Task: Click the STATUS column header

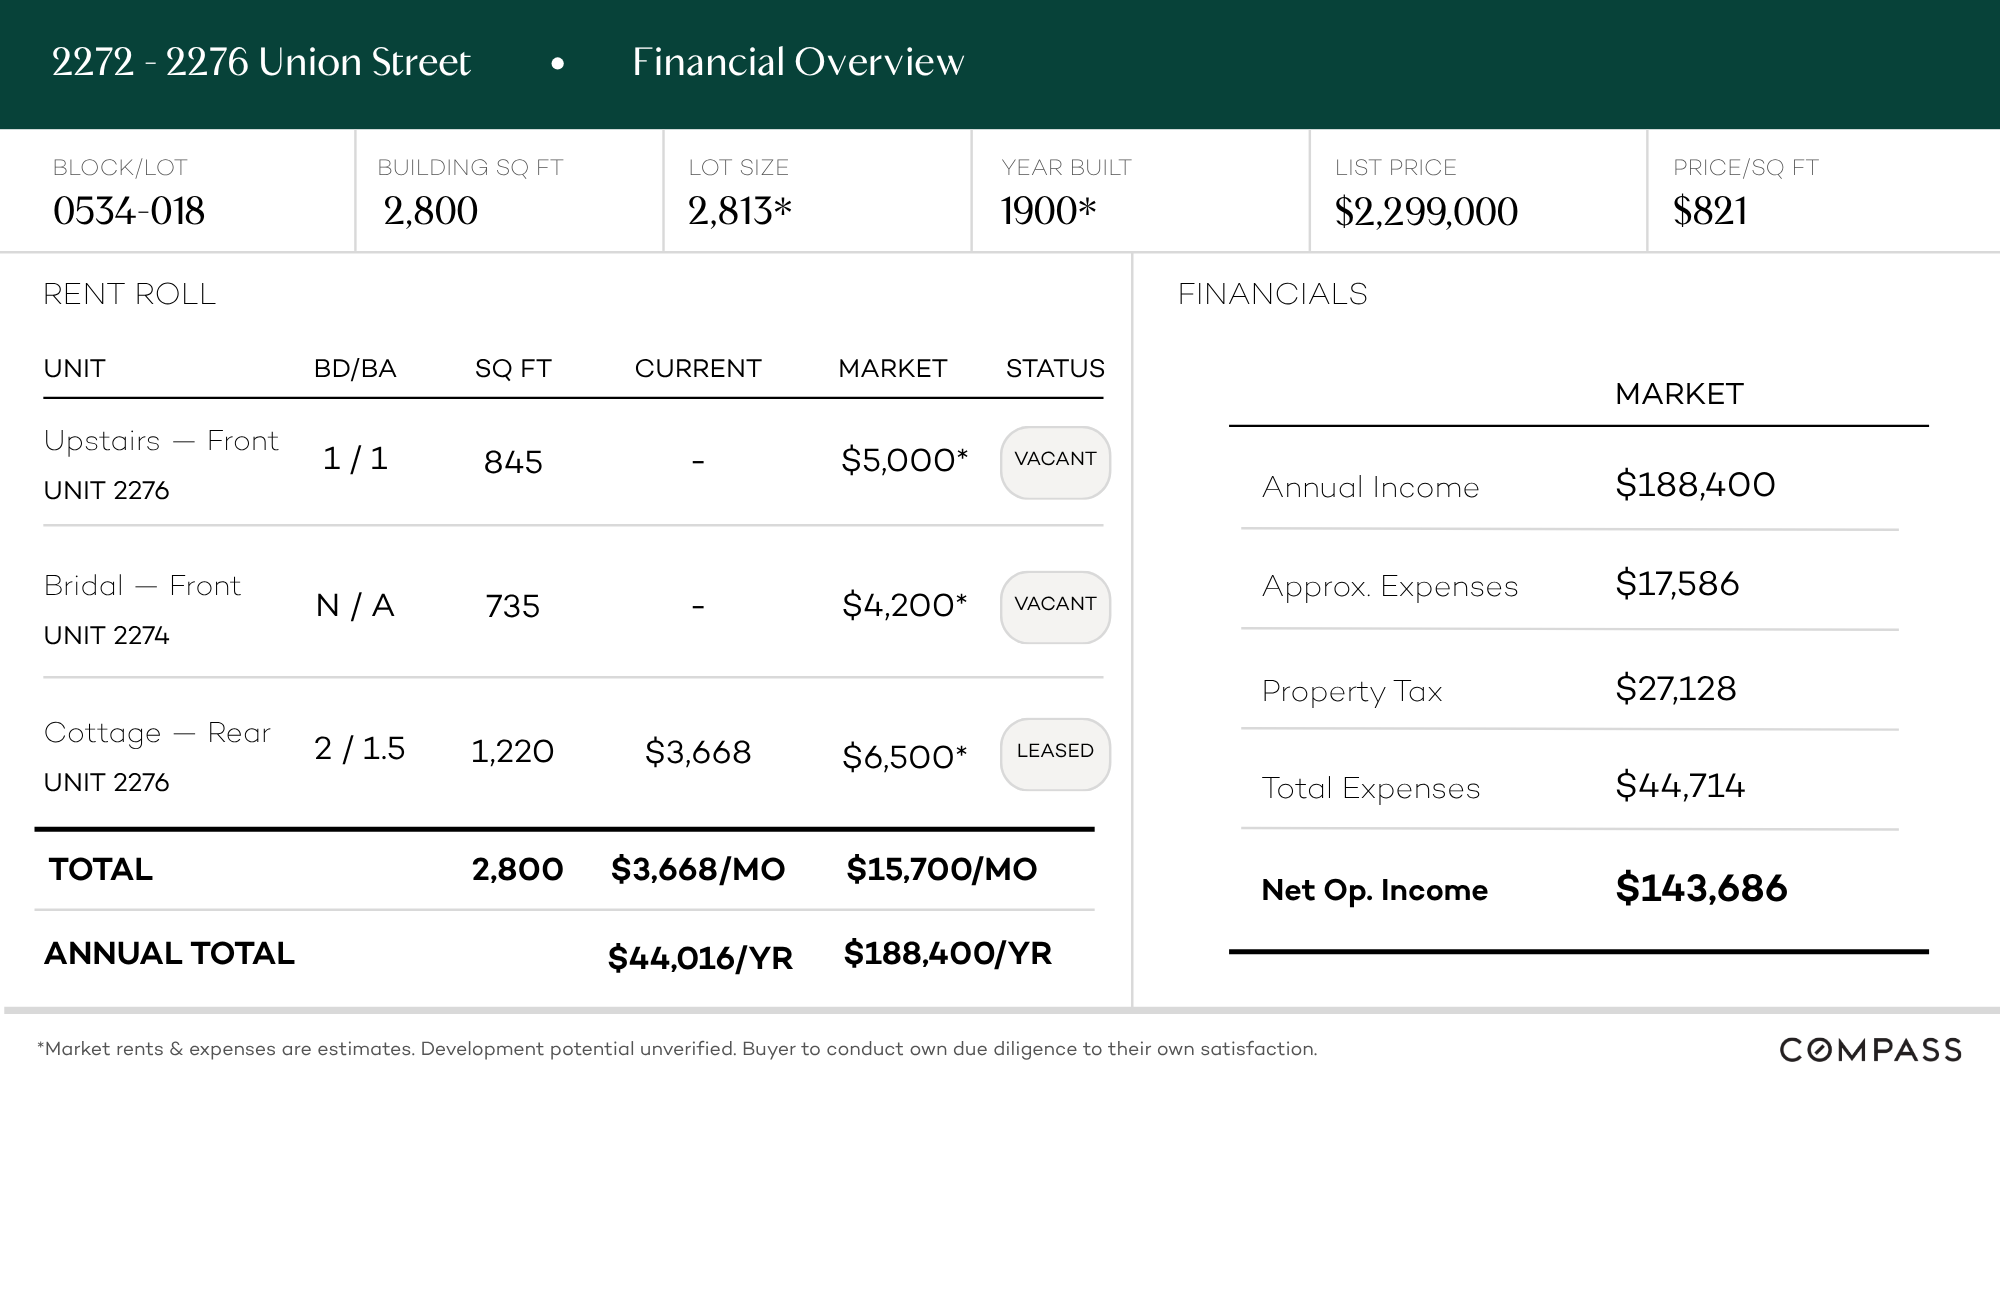Action: pos(1055,369)
